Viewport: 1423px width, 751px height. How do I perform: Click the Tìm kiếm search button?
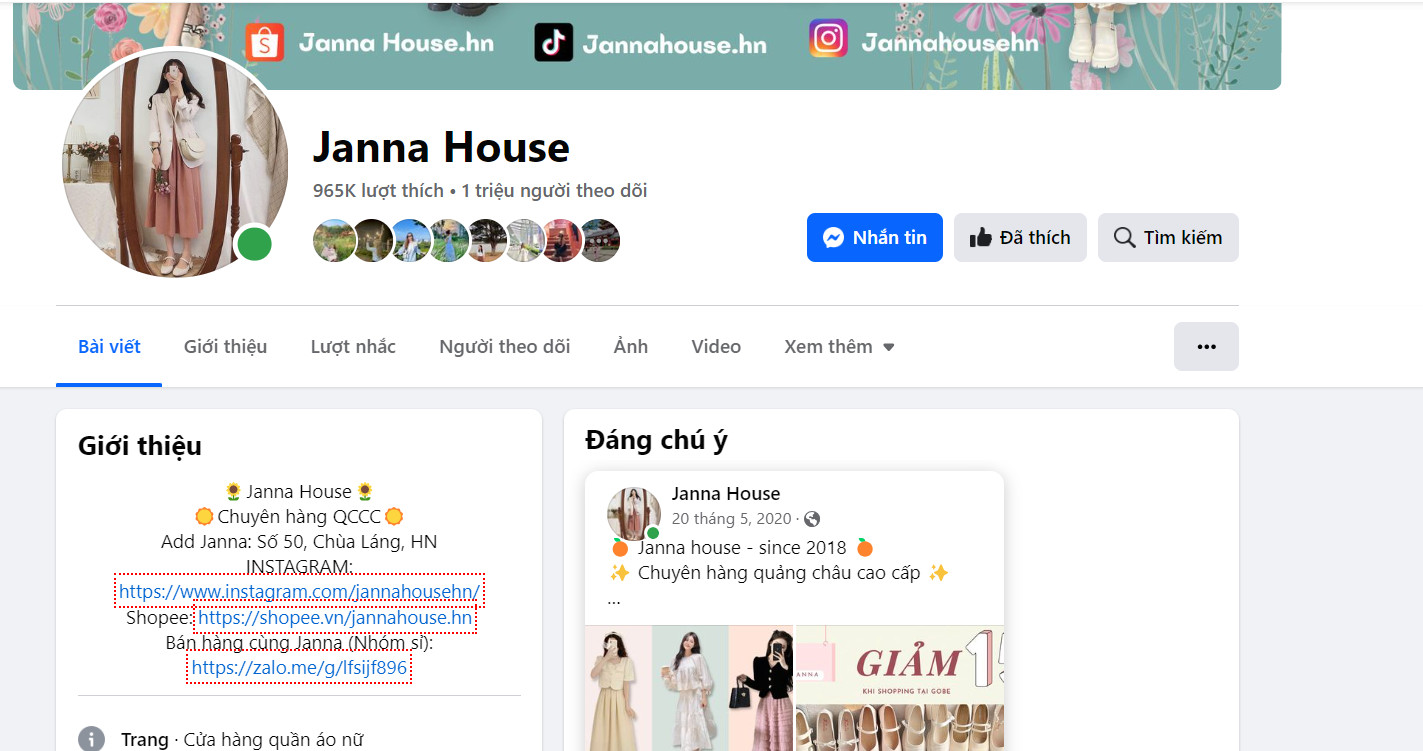tap(1168, 238)
